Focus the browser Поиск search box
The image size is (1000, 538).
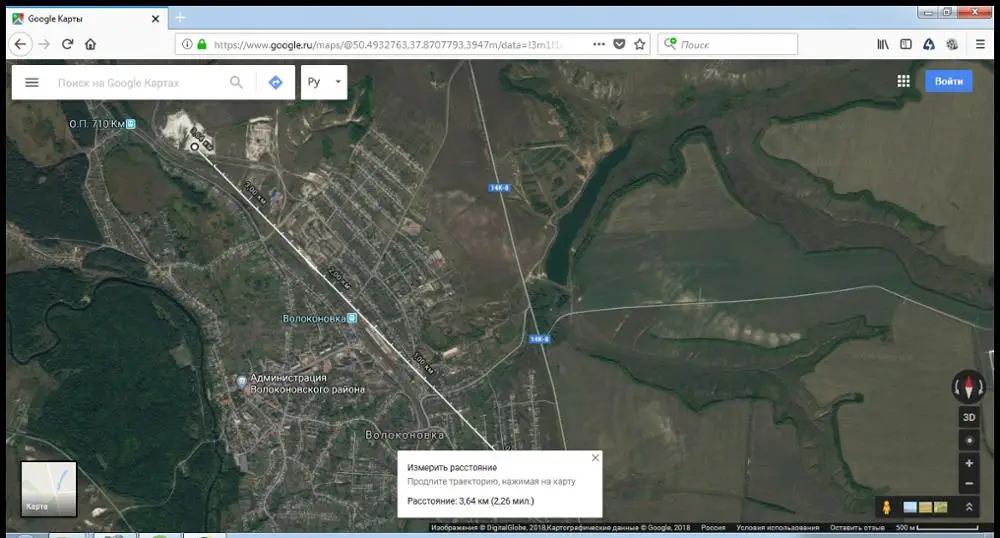point(728,45)
